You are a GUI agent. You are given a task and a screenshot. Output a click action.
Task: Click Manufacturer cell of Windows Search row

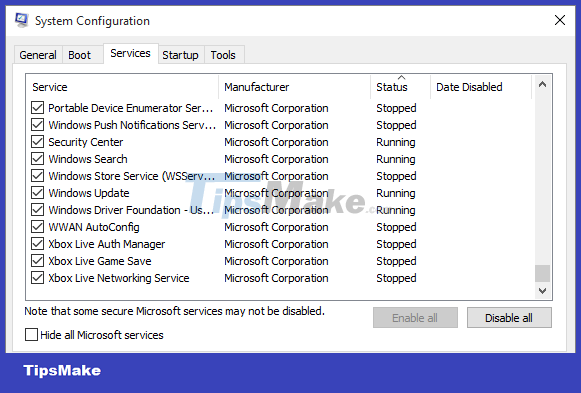pos(276,159)
